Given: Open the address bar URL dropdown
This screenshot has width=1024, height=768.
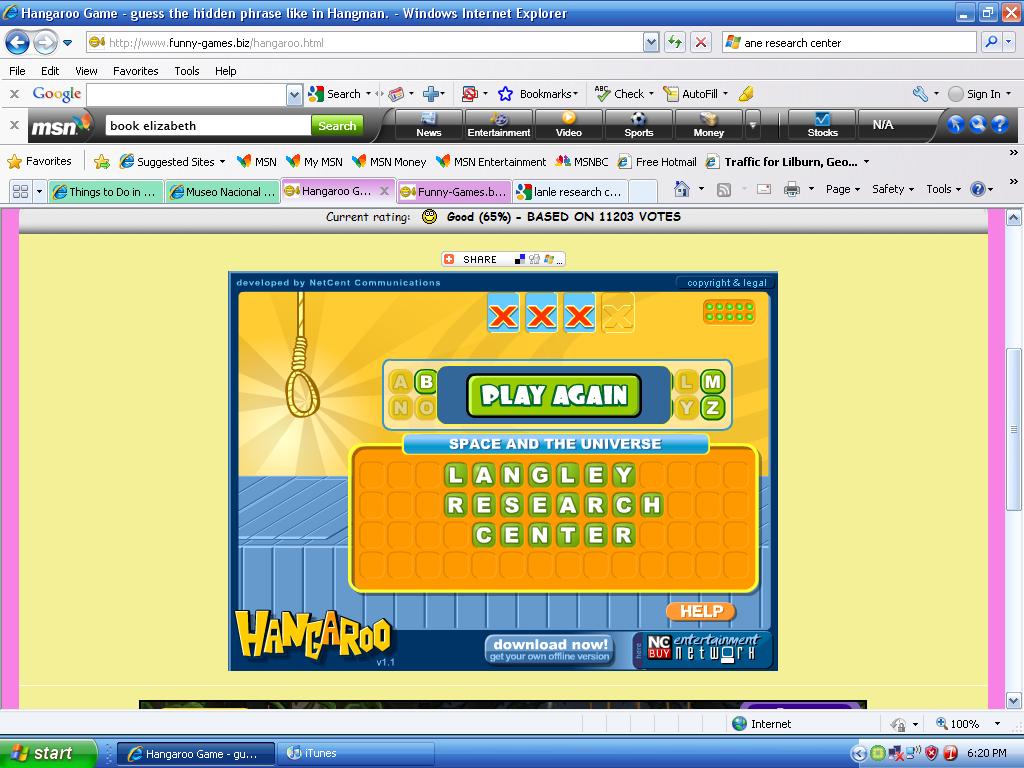Looking at the screenshot, I should pos(650,43).
